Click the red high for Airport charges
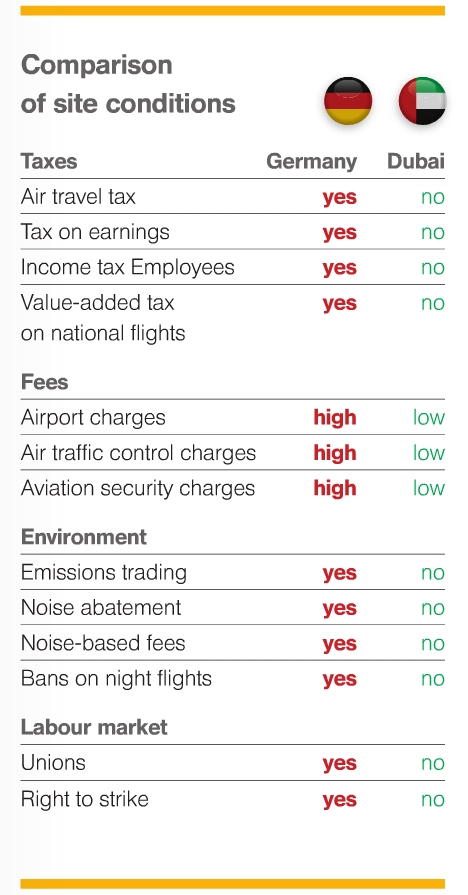 335,418
